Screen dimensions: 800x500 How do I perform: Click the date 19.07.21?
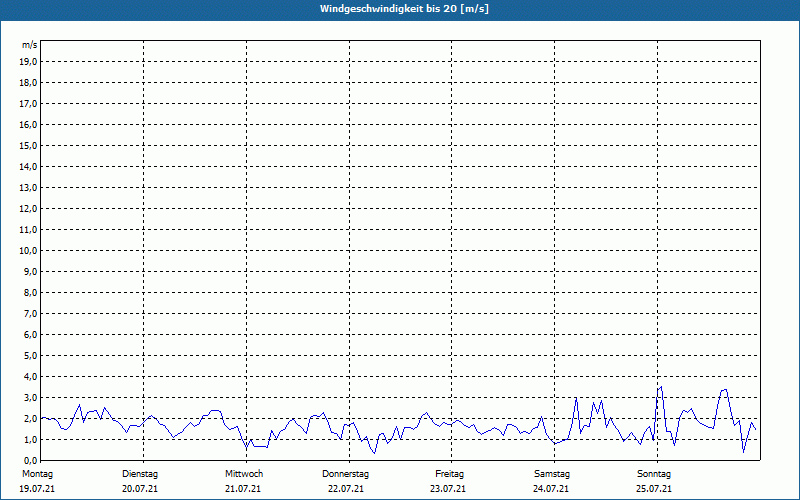37,489
